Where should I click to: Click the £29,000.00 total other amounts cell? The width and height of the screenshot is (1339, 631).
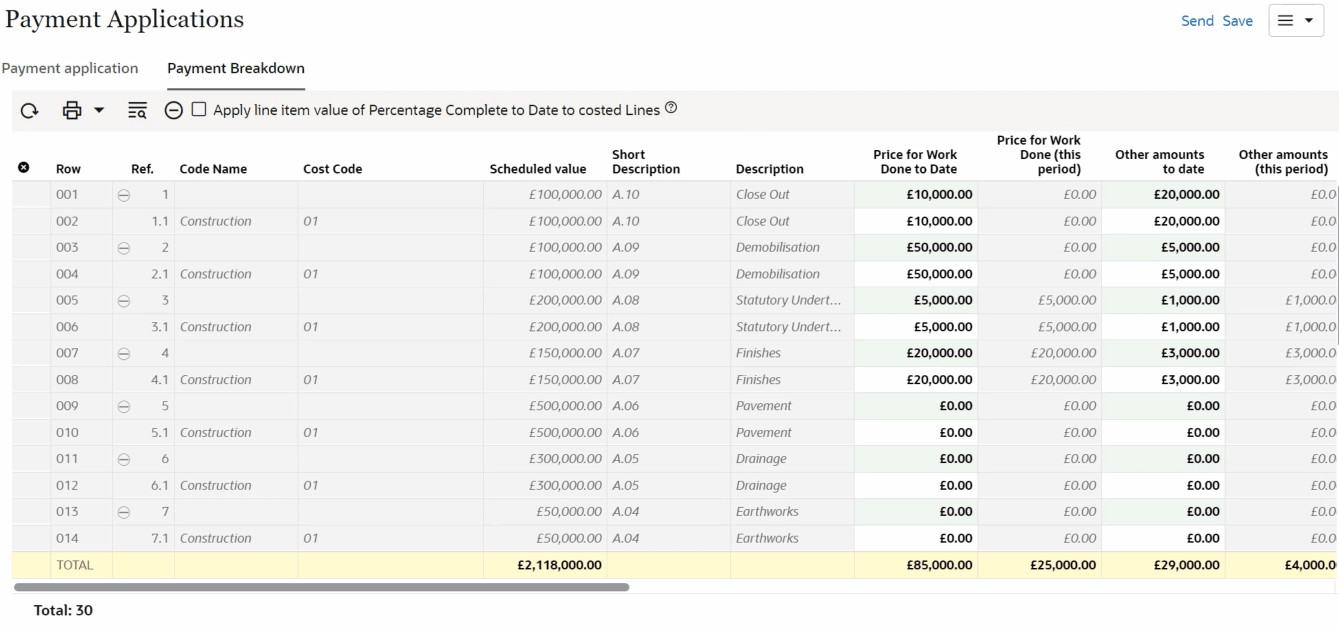pos(1187,565)
